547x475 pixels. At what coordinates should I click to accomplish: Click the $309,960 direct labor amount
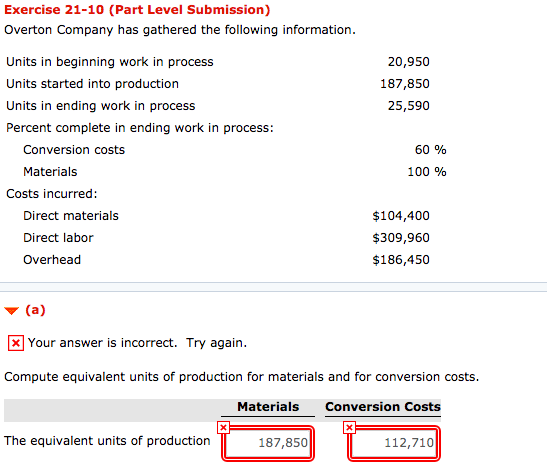[x=401, y=238]
